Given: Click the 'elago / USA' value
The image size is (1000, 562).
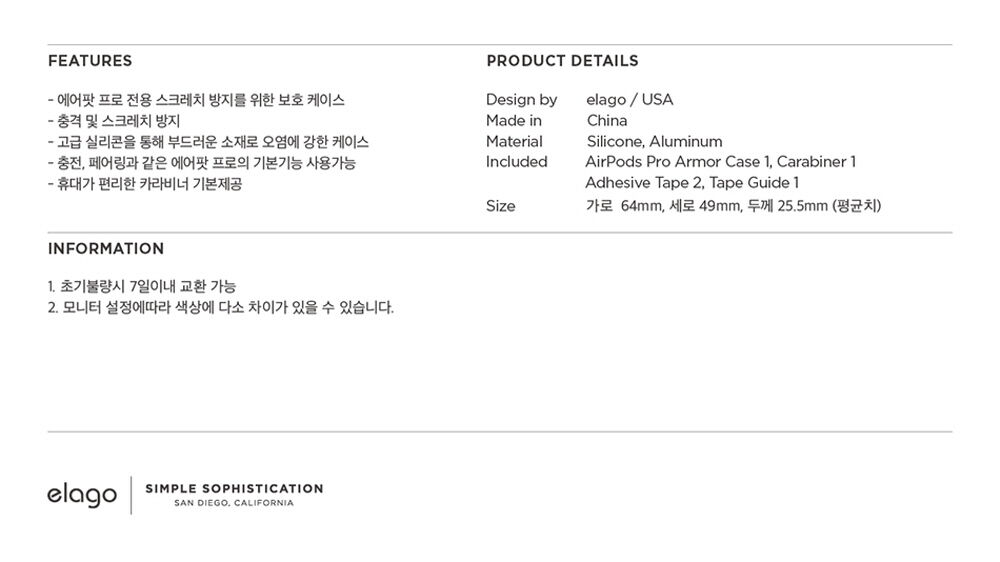Looking at the screenshot, I should coord(629,100).
